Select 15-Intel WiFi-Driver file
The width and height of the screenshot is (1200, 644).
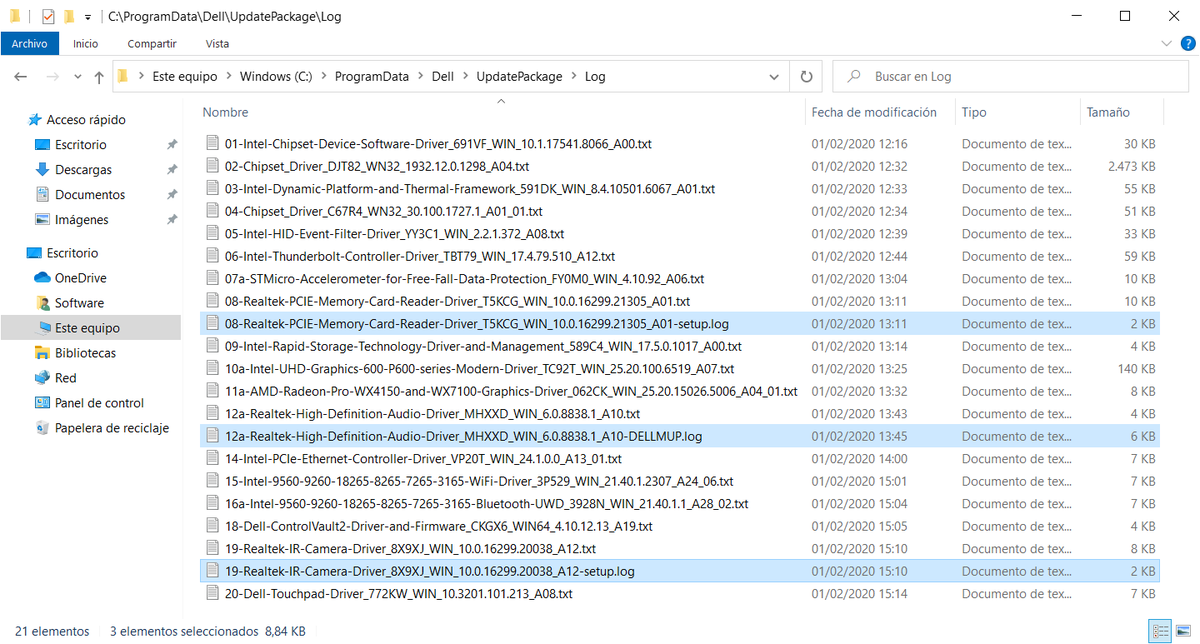point(680,481)
